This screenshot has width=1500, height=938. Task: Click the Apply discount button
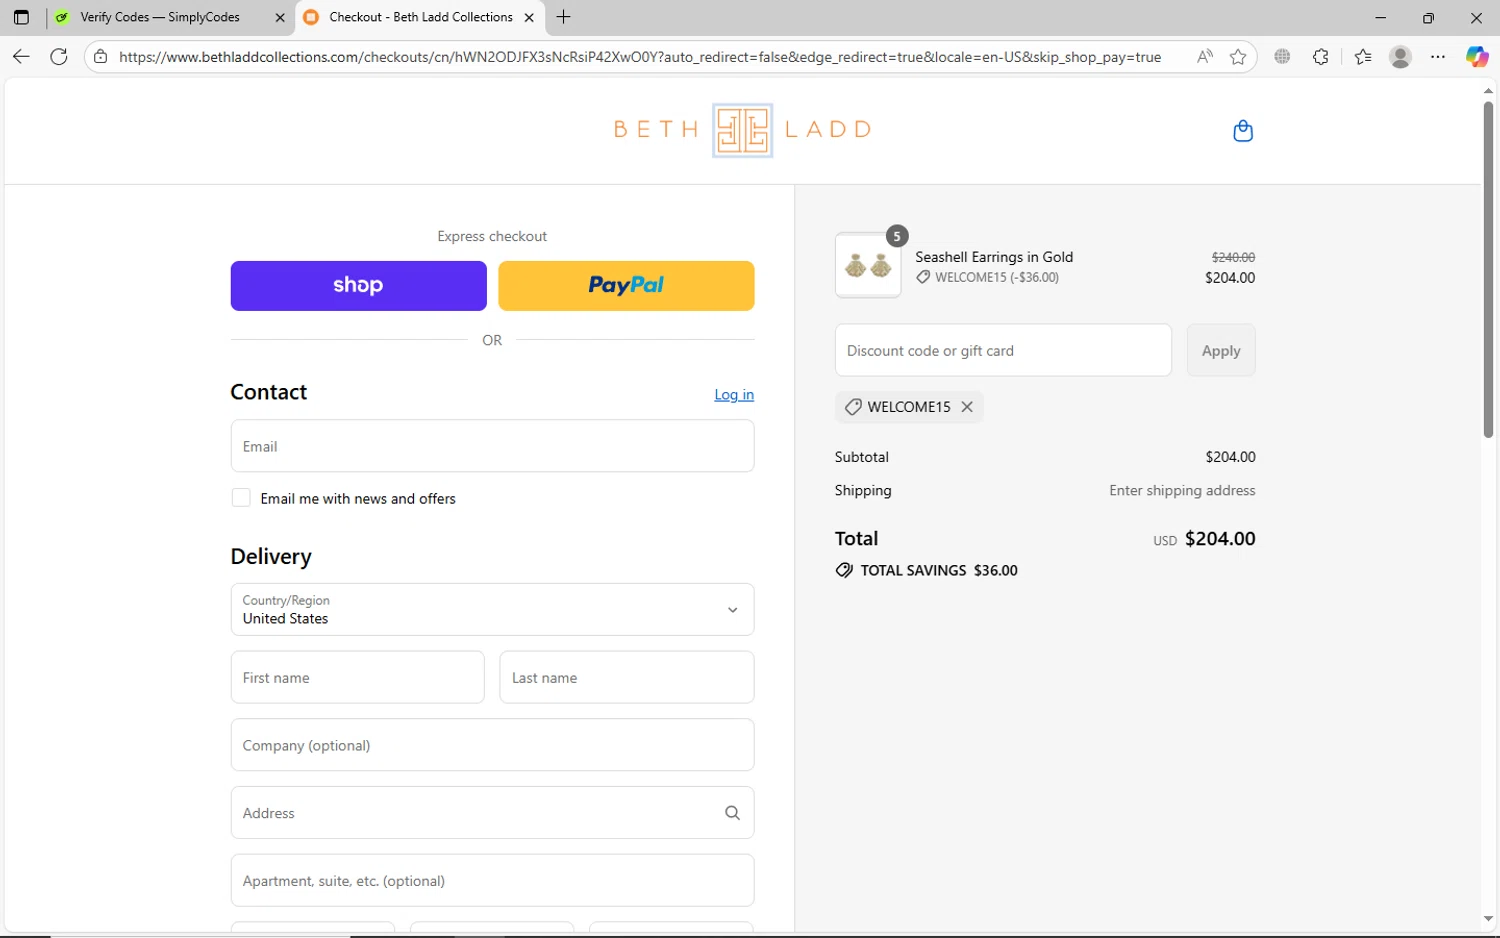pyautogui.click(x=1221, y=351)
